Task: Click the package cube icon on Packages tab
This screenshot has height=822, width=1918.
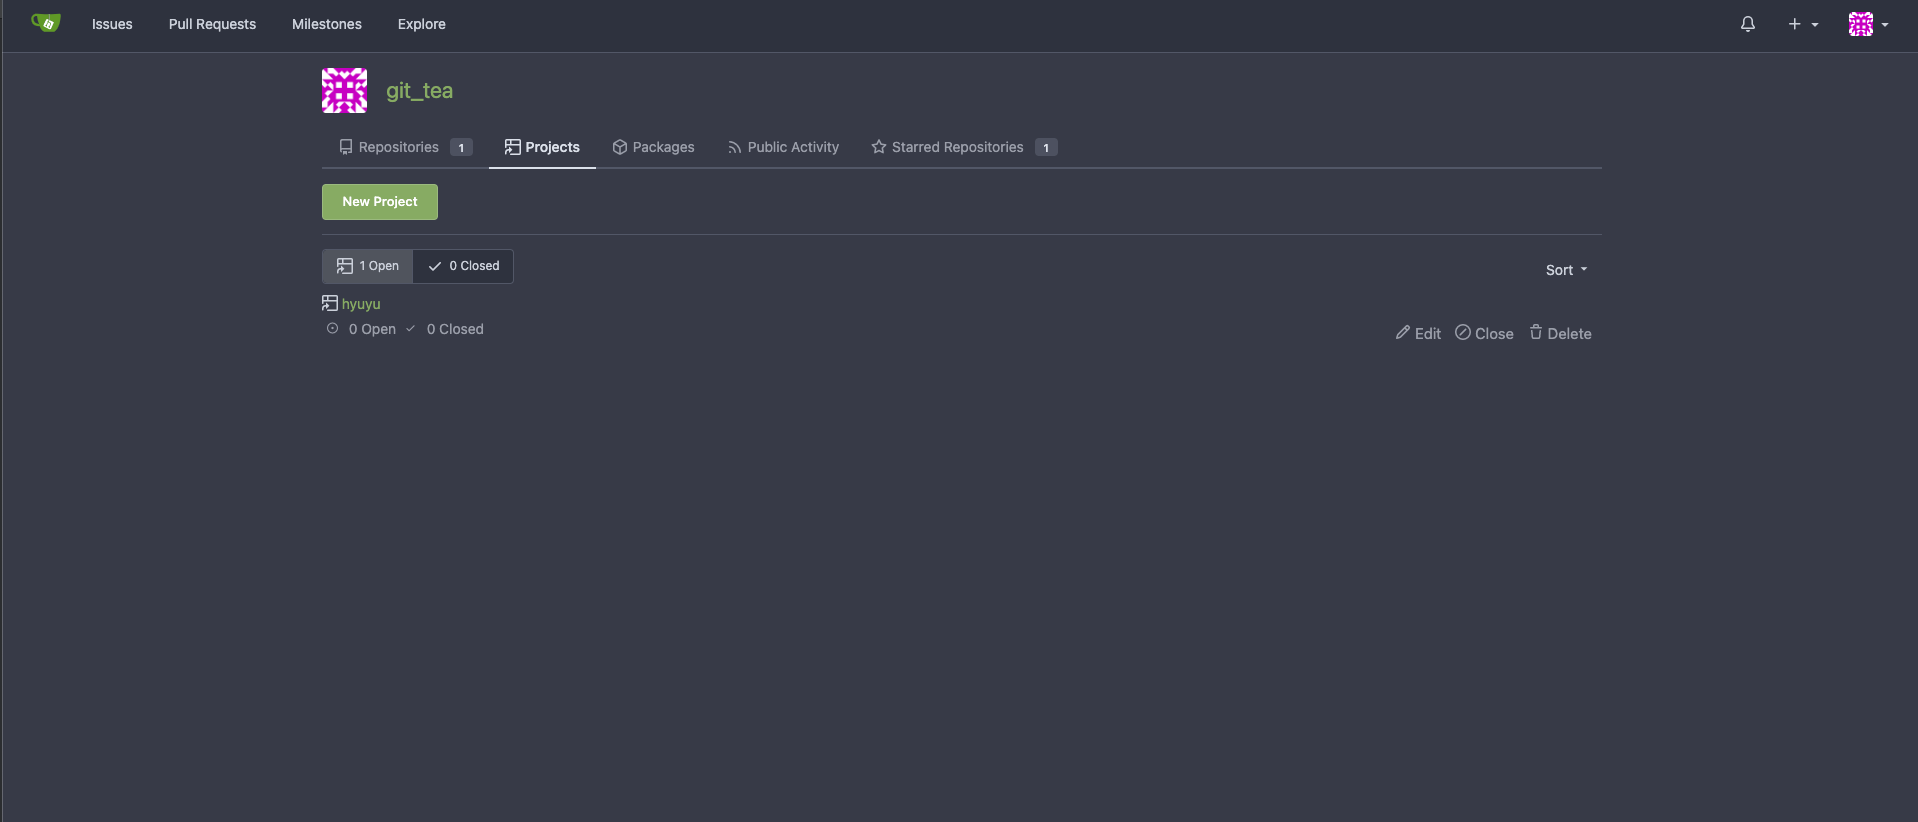Action: pos(620,147)
